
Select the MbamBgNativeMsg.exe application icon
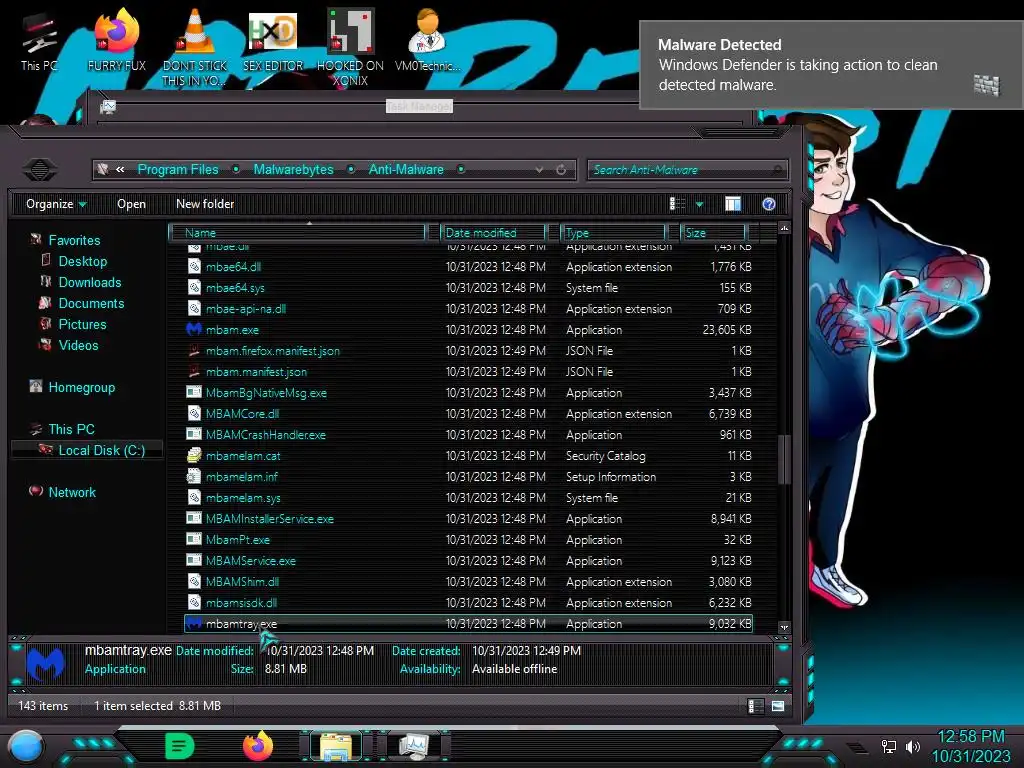(194, 392)
